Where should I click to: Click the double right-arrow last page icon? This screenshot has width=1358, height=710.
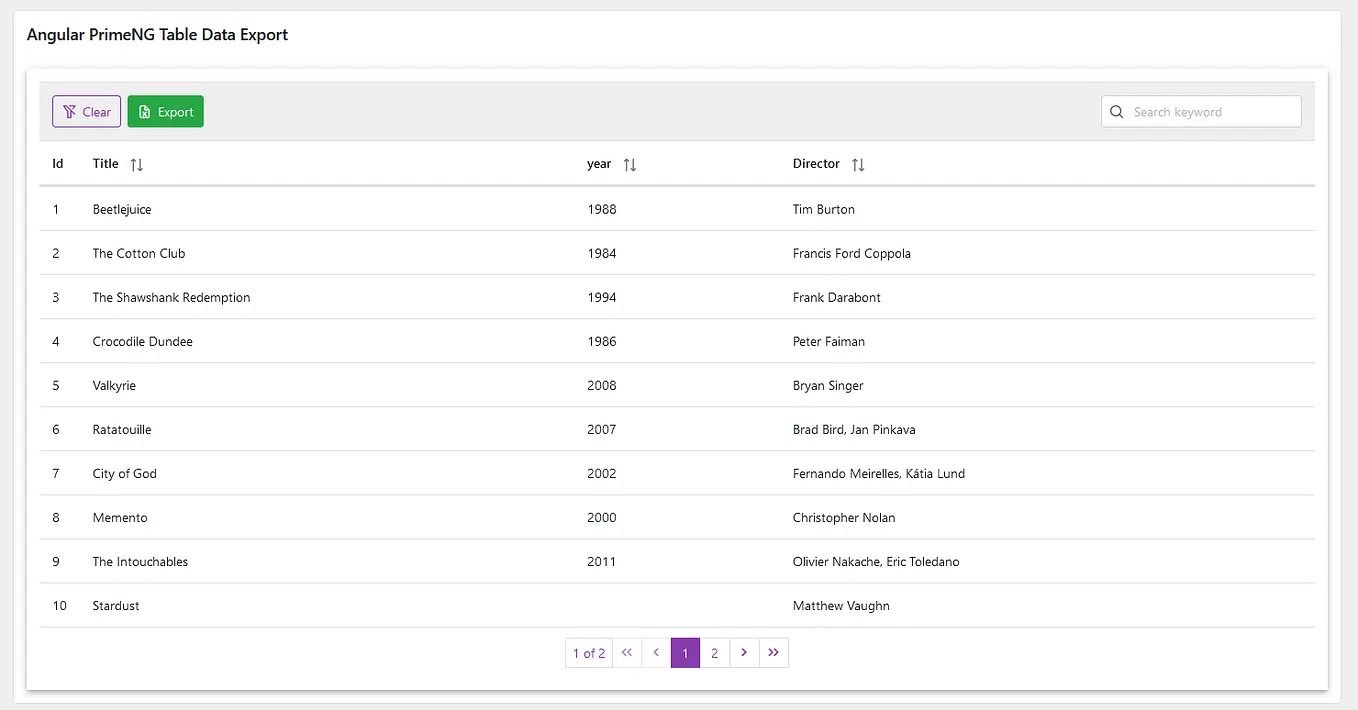pyautogui.click(x=773, y=652)
